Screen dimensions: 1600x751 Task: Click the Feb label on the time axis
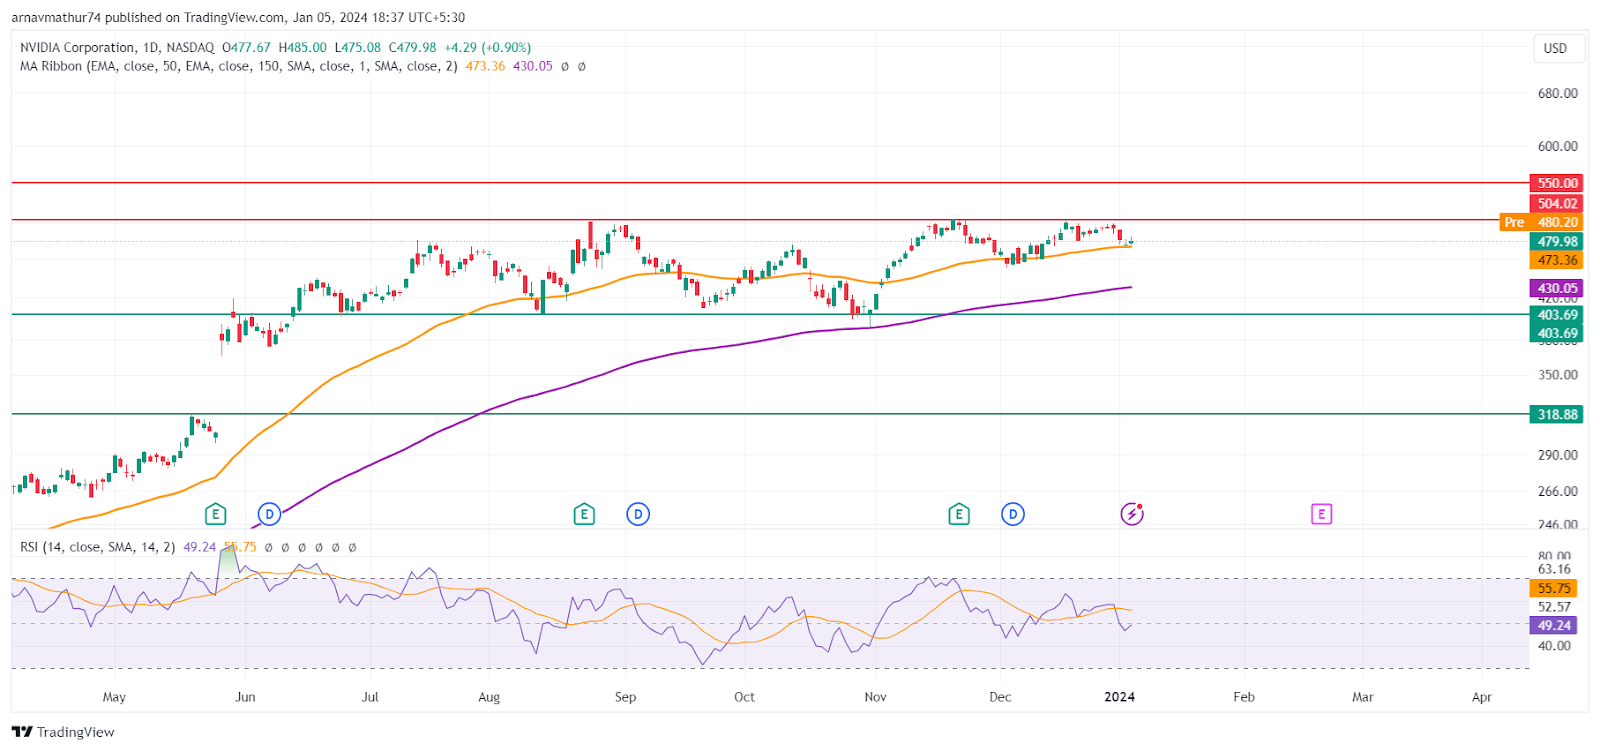[1244, 697]
